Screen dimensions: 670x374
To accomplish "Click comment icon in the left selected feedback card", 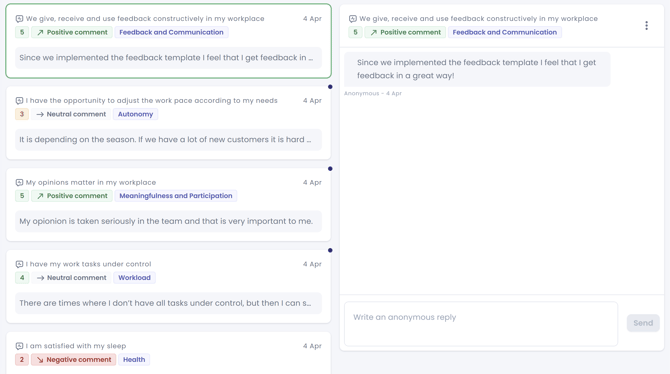I will point(19,19).
